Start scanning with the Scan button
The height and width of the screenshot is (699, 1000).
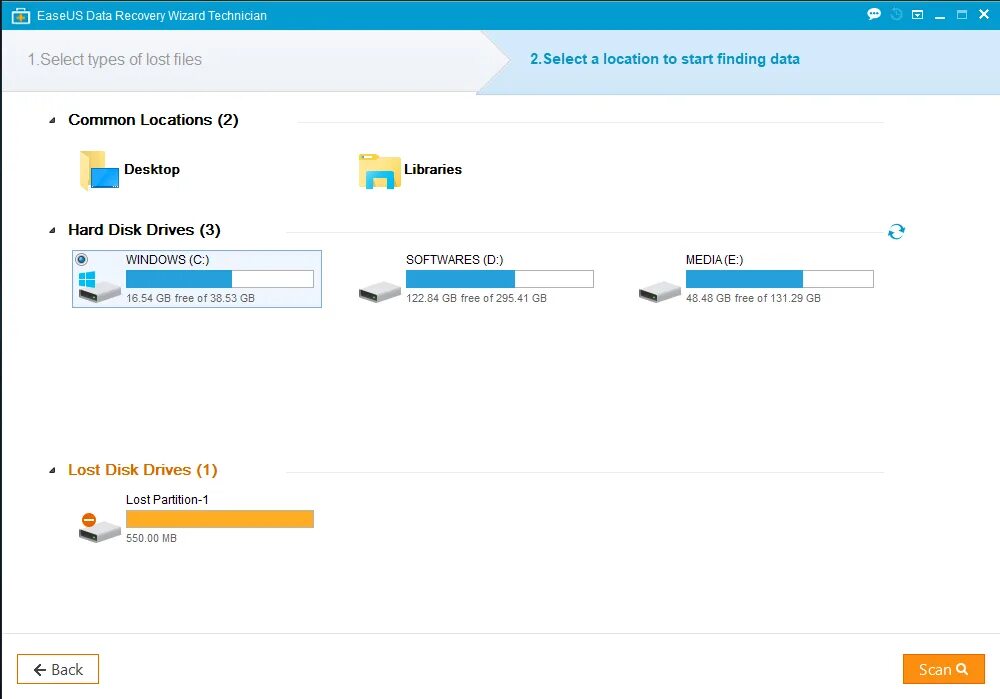click(x=943, y=669)
